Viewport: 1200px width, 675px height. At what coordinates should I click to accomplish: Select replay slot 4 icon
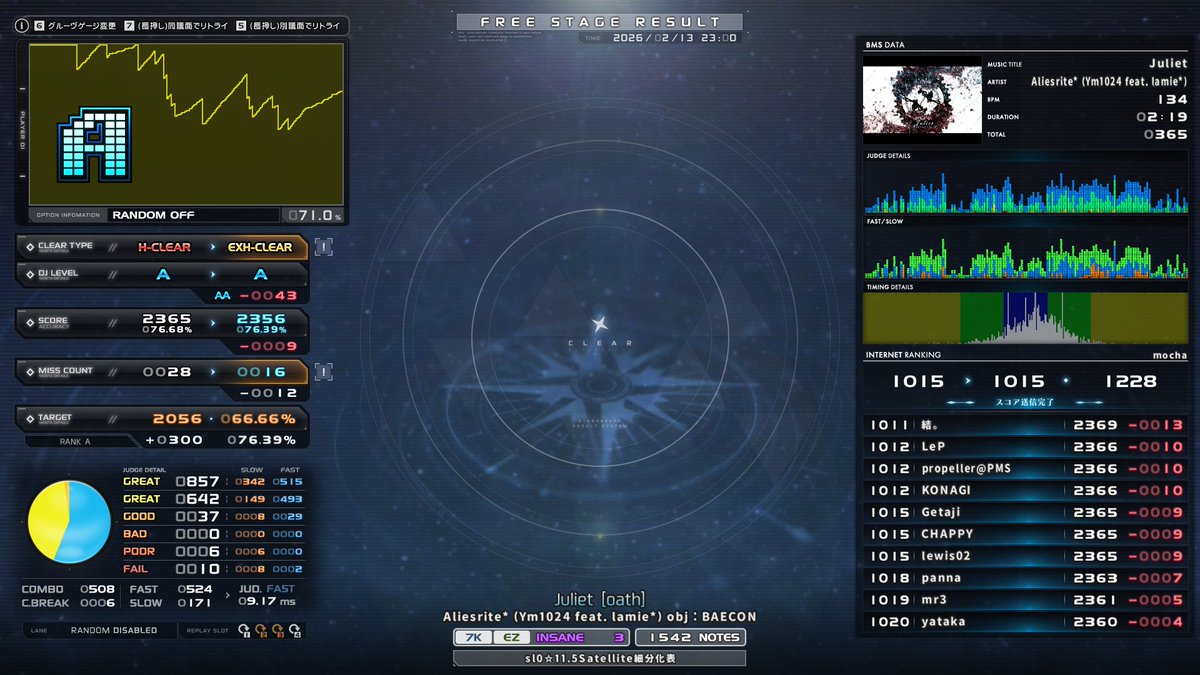295,630
